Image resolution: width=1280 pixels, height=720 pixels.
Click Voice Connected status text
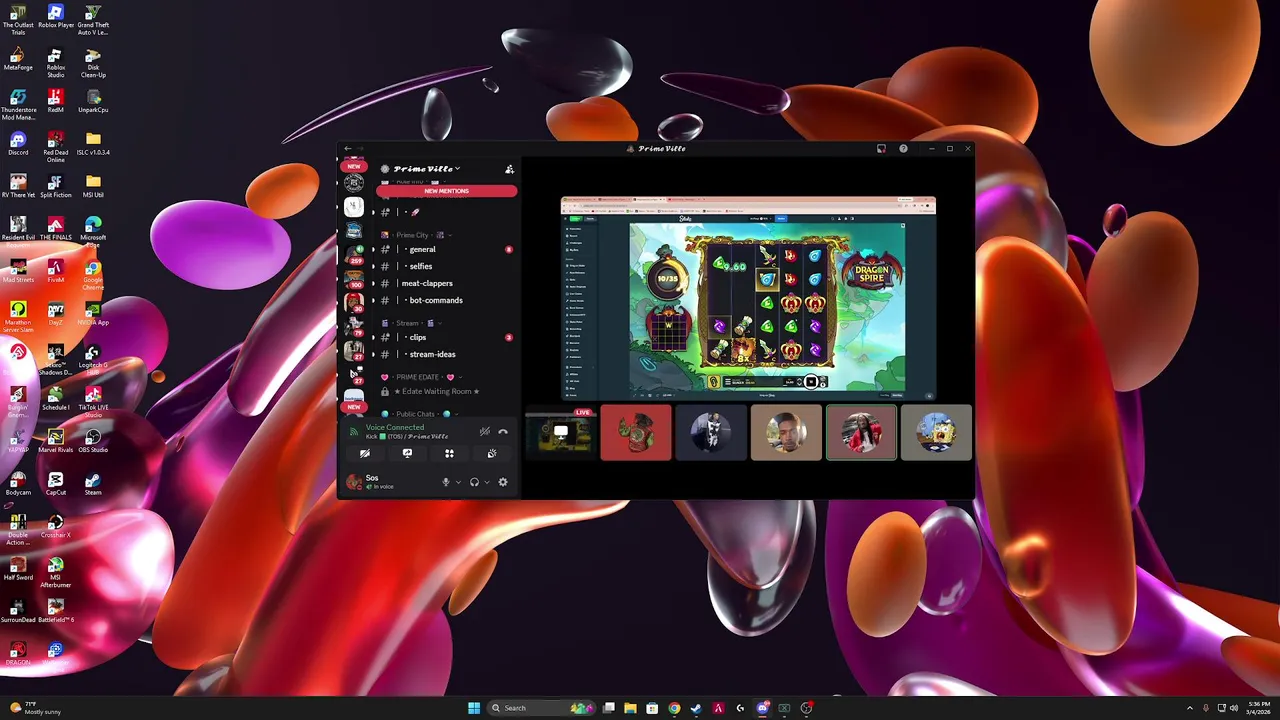coord(395,427)
